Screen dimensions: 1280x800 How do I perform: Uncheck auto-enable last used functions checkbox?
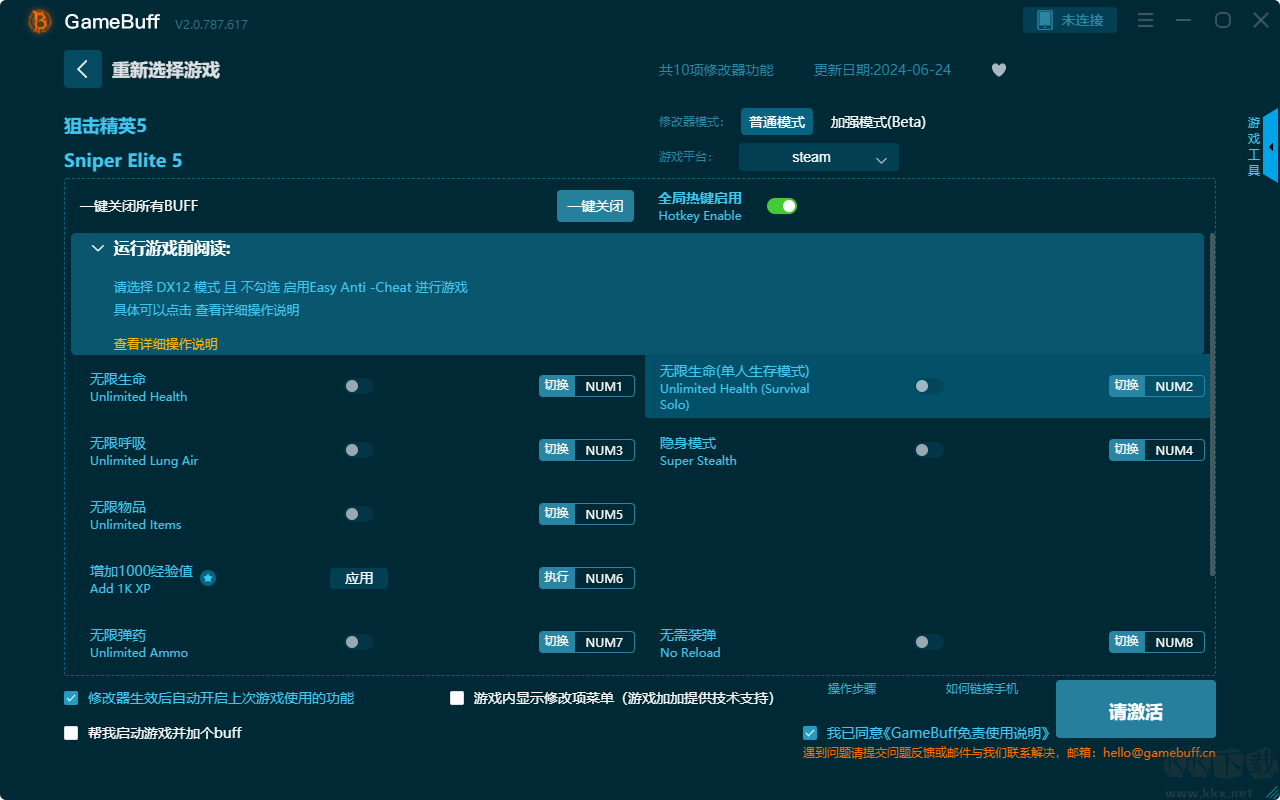71,698
